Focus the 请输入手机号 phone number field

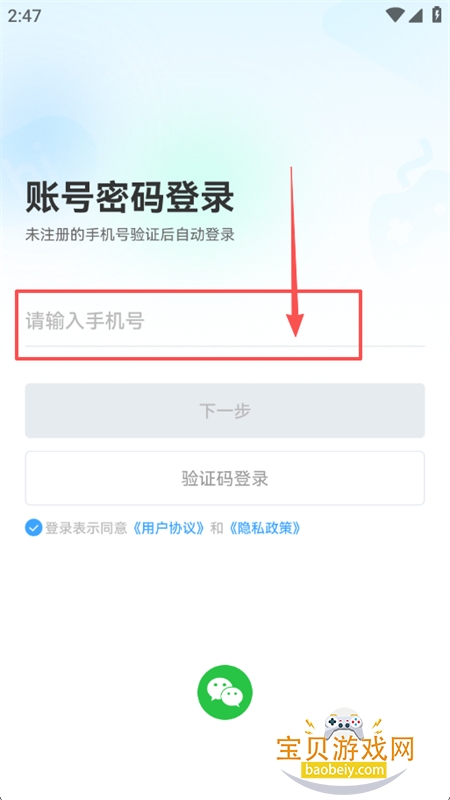[225, 322]
